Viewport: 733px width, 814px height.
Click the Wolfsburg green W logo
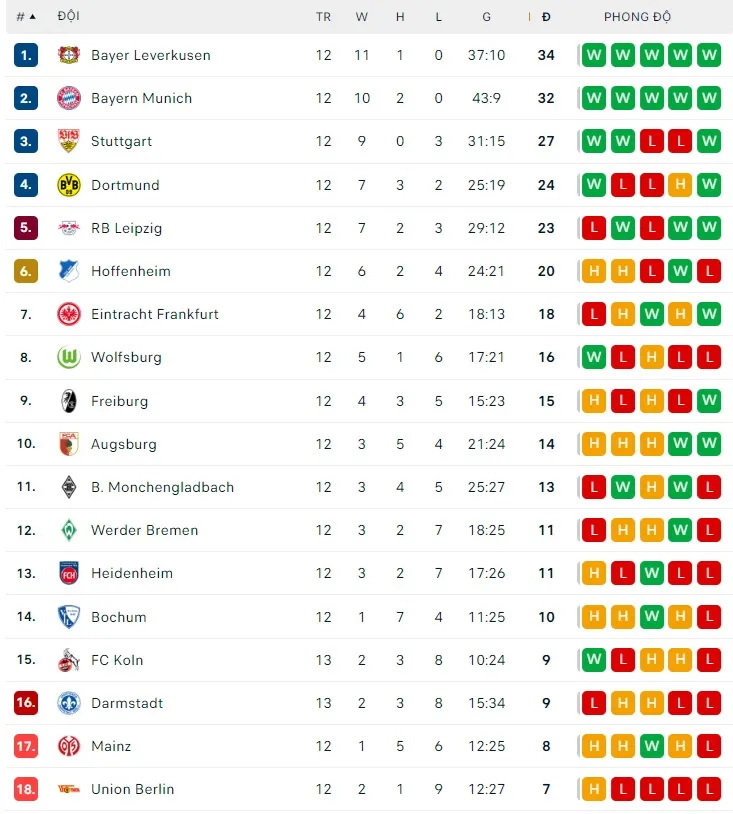coord(68,357)
